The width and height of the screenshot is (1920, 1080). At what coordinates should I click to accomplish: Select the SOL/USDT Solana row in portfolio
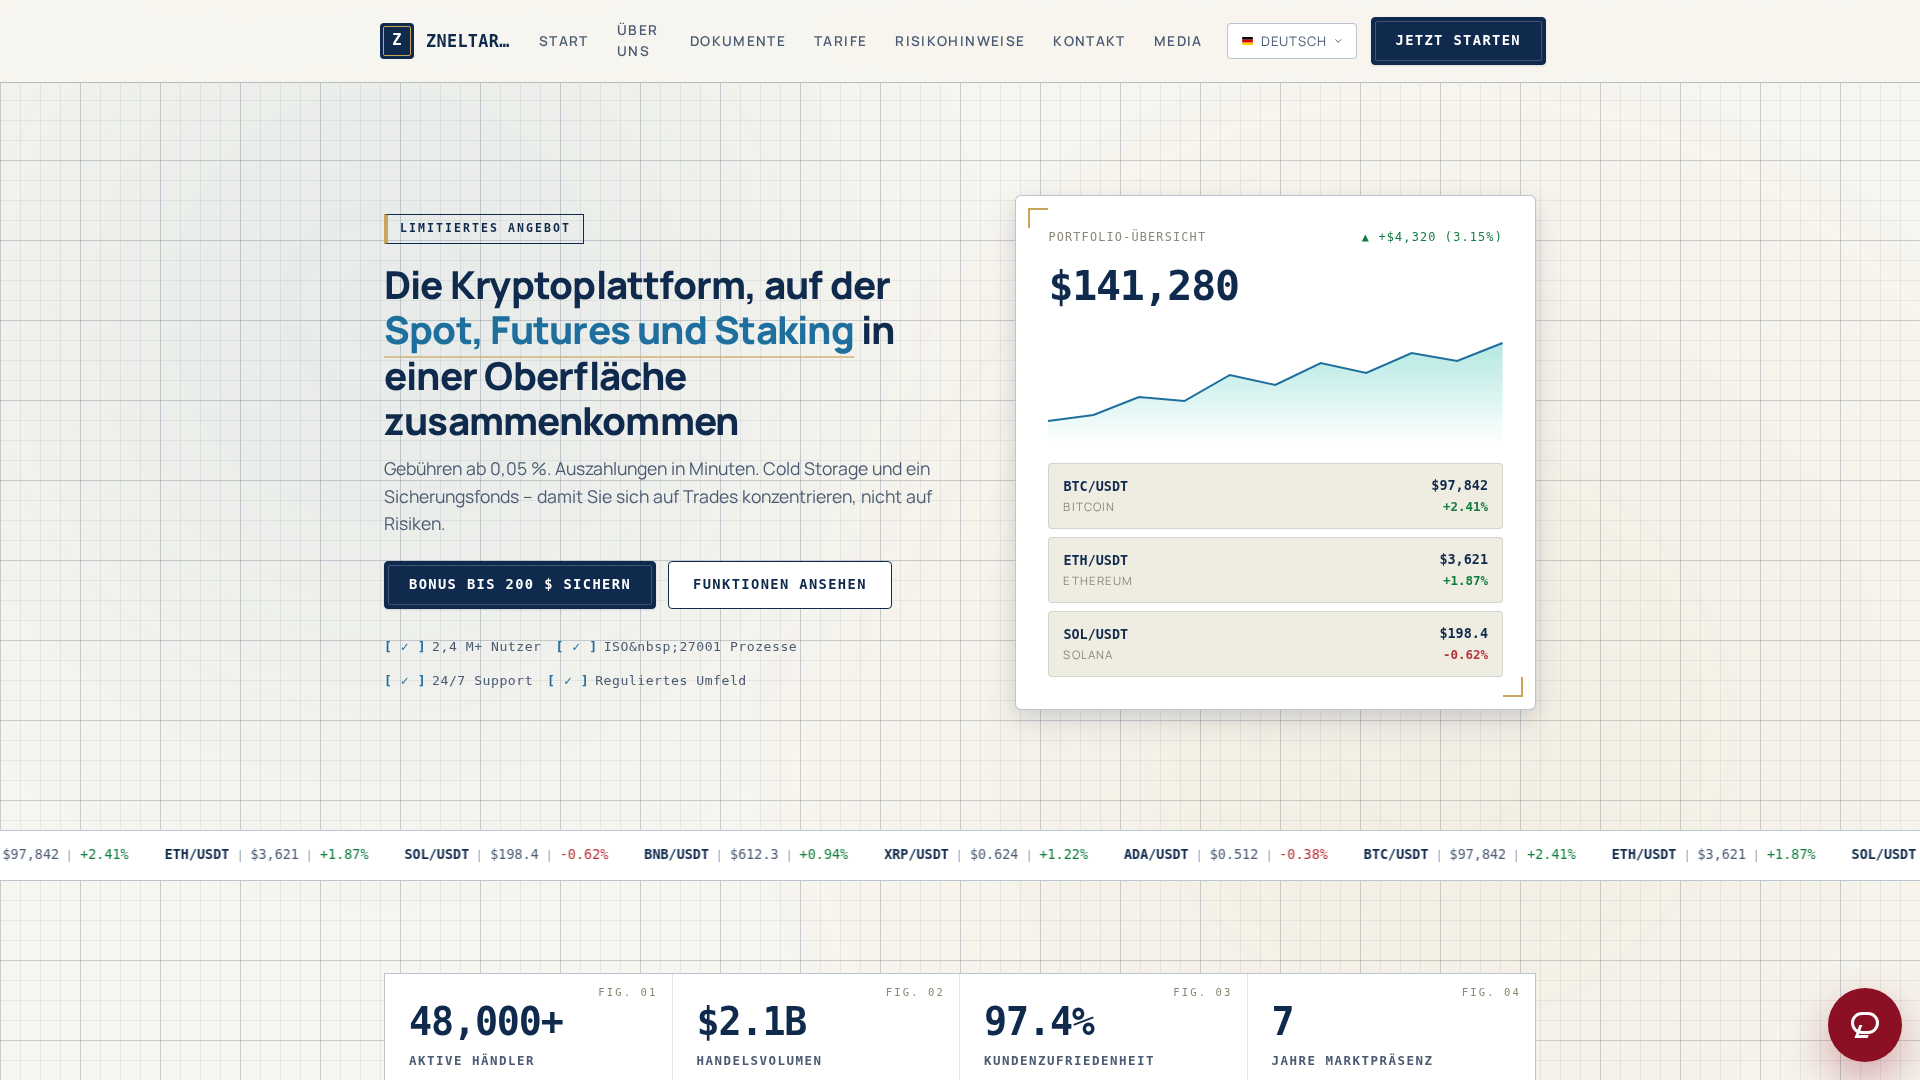coord(1275,644)
